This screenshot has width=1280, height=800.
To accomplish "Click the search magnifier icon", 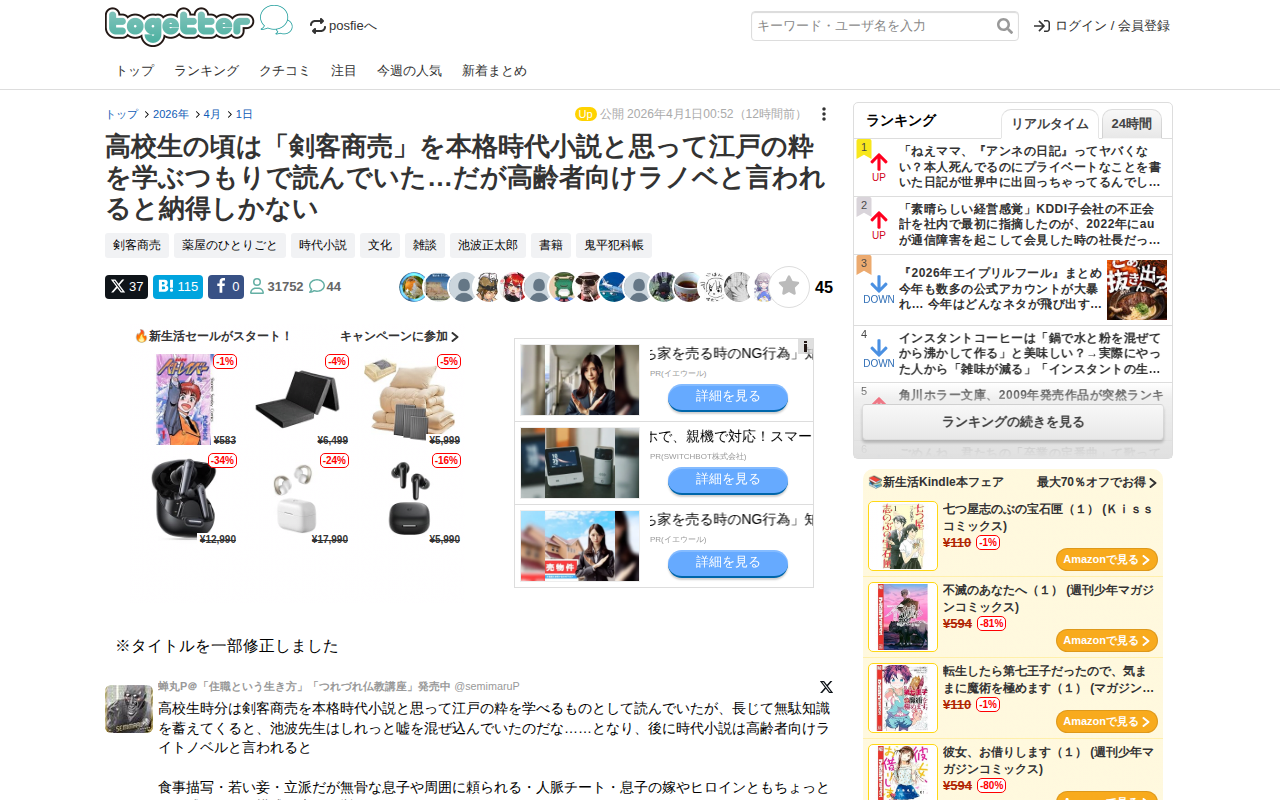I will (1005, 26).
